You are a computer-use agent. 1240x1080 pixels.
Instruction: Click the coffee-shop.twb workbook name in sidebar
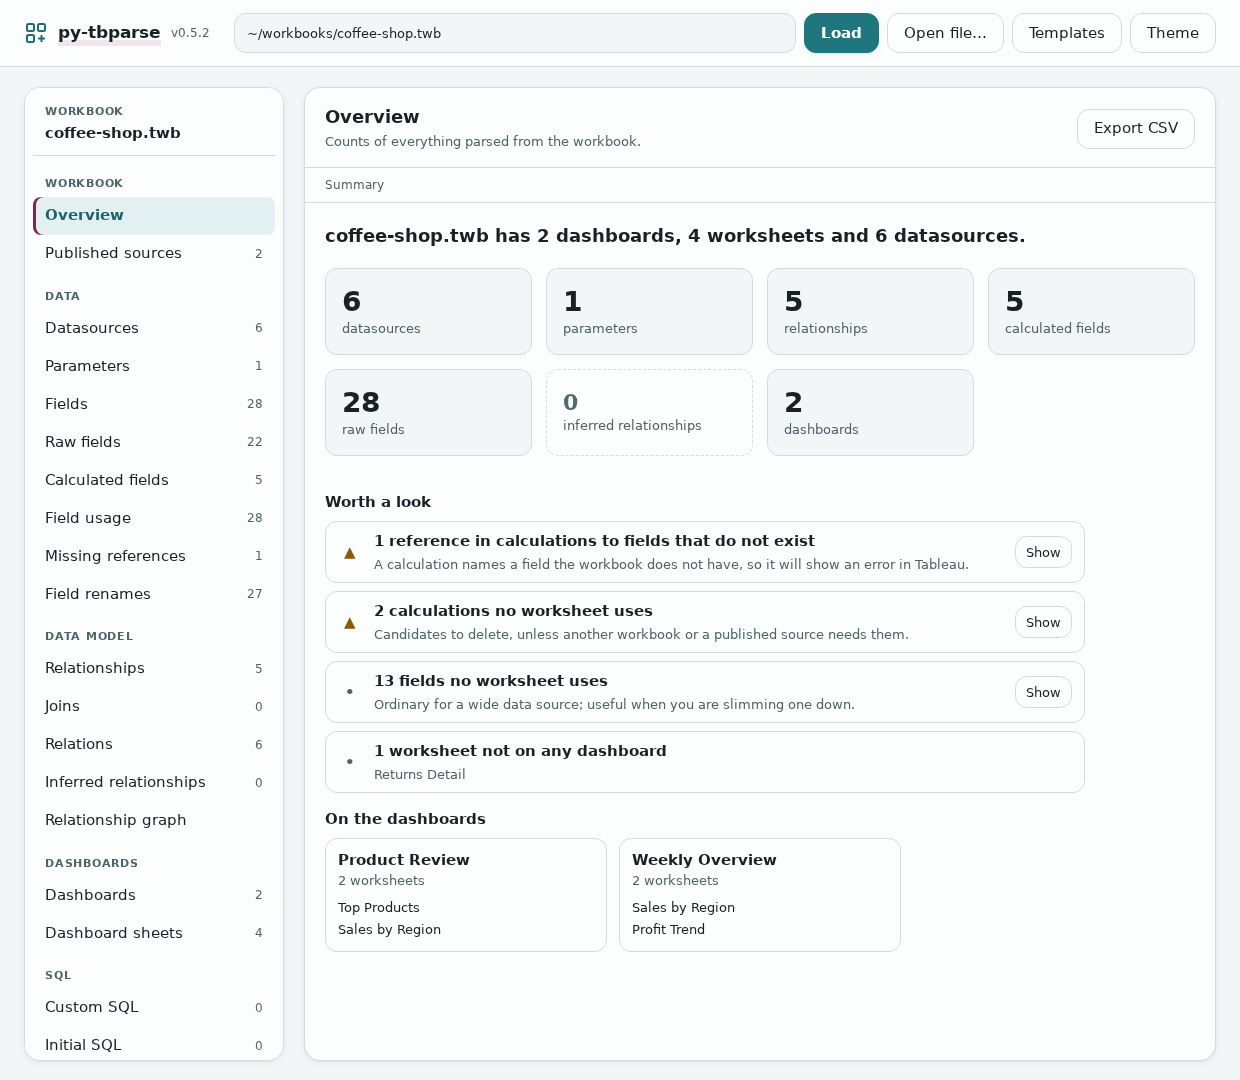click(x=113, y=133)
